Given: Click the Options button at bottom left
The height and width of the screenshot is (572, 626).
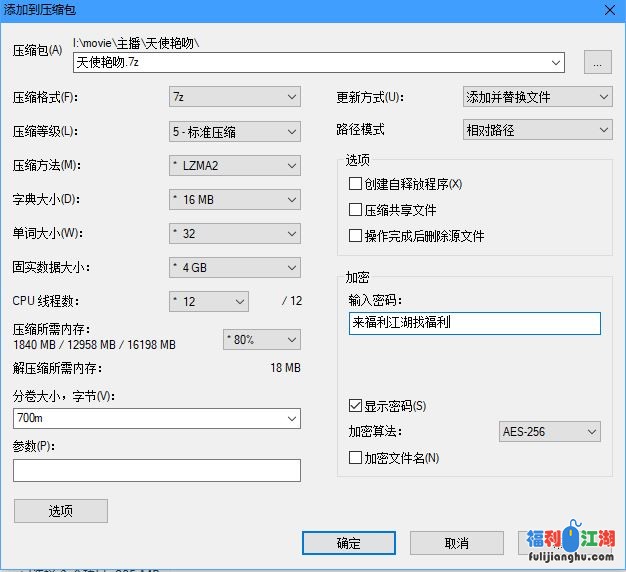Looking at the screenshot, I should point(60,511).
